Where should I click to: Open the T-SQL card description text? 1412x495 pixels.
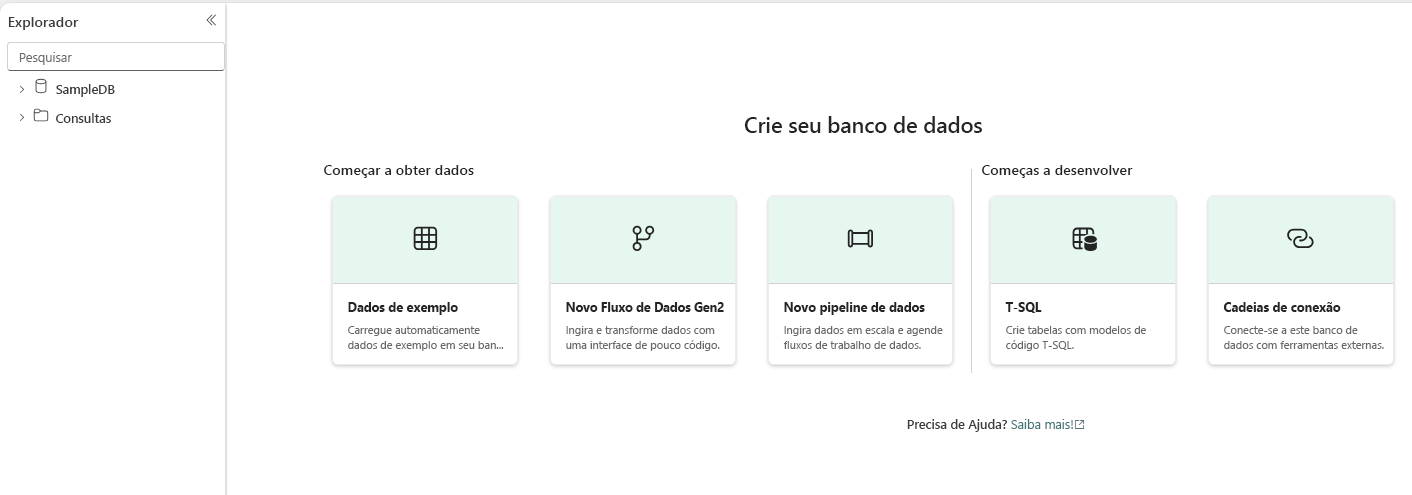click(1076, 338)
